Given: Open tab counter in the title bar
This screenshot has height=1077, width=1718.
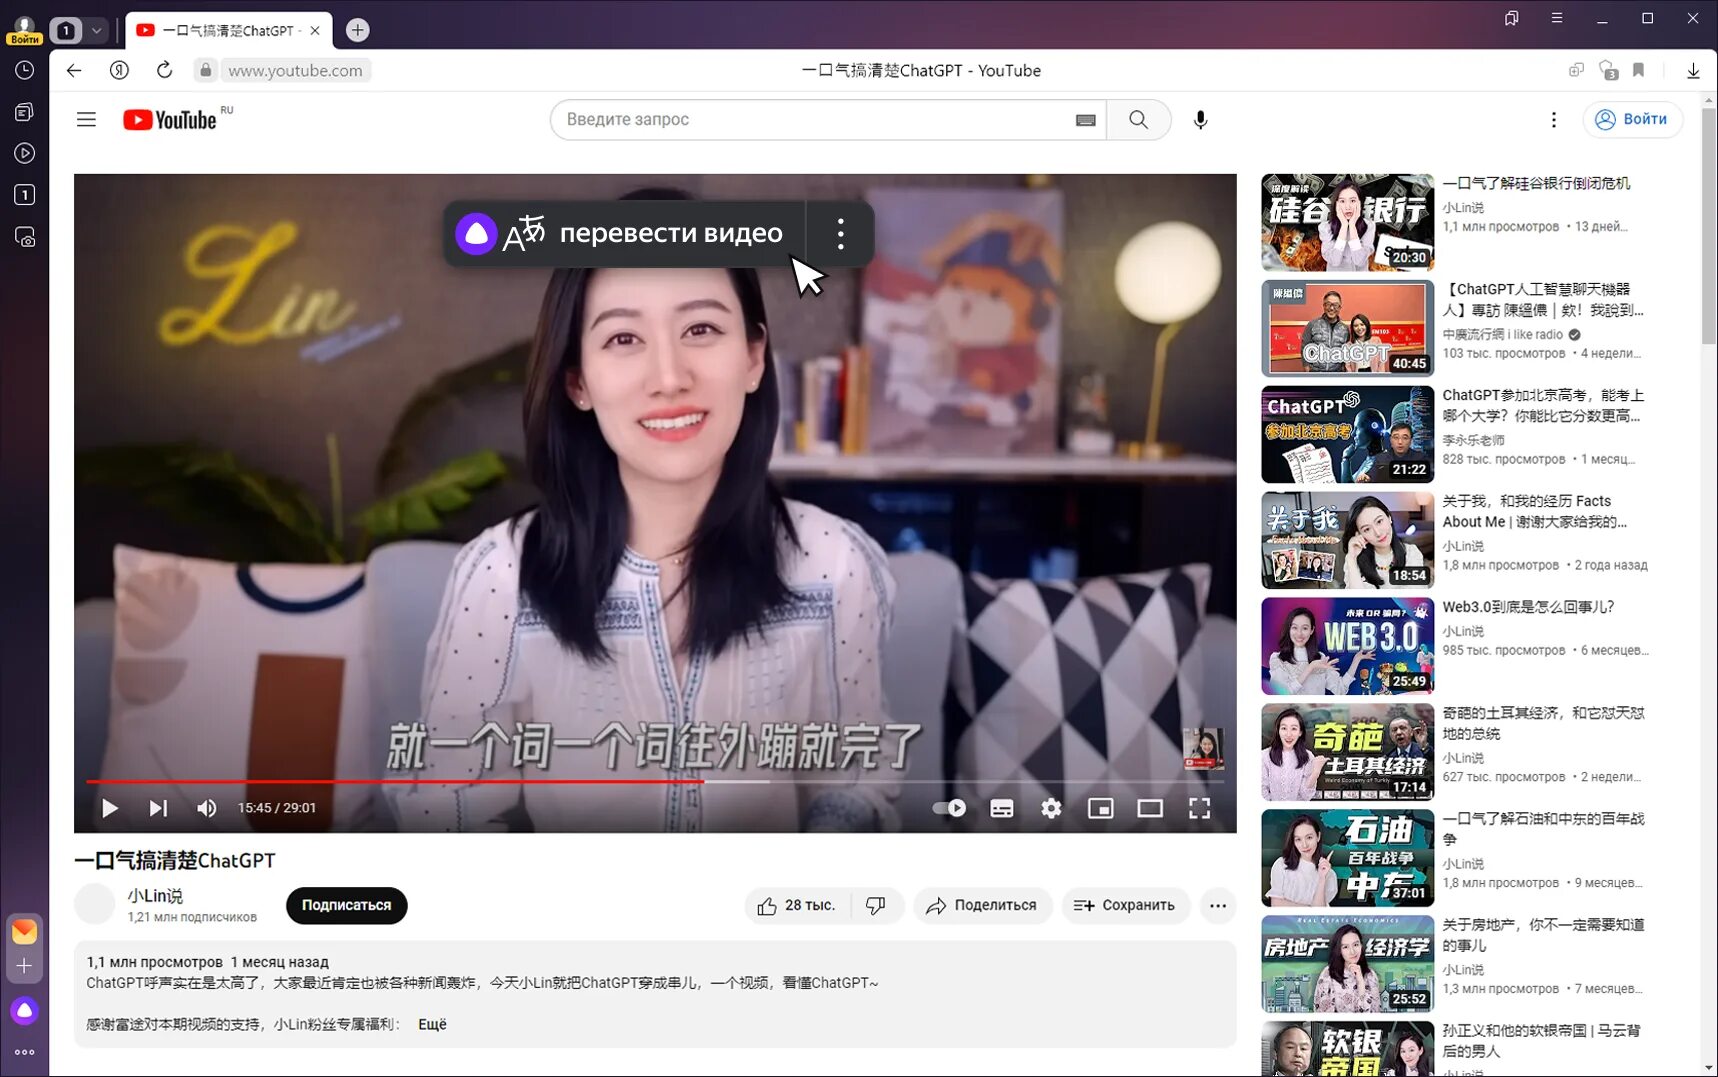Looking at the screenshot, I should pyautogui.click(x=66, y=30).
